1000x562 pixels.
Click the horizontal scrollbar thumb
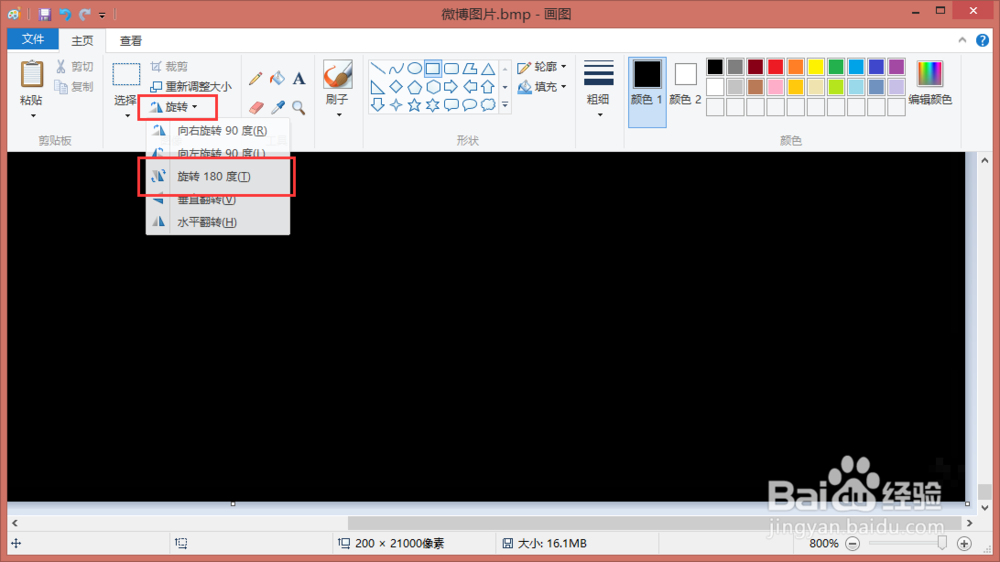pos(654,522)
